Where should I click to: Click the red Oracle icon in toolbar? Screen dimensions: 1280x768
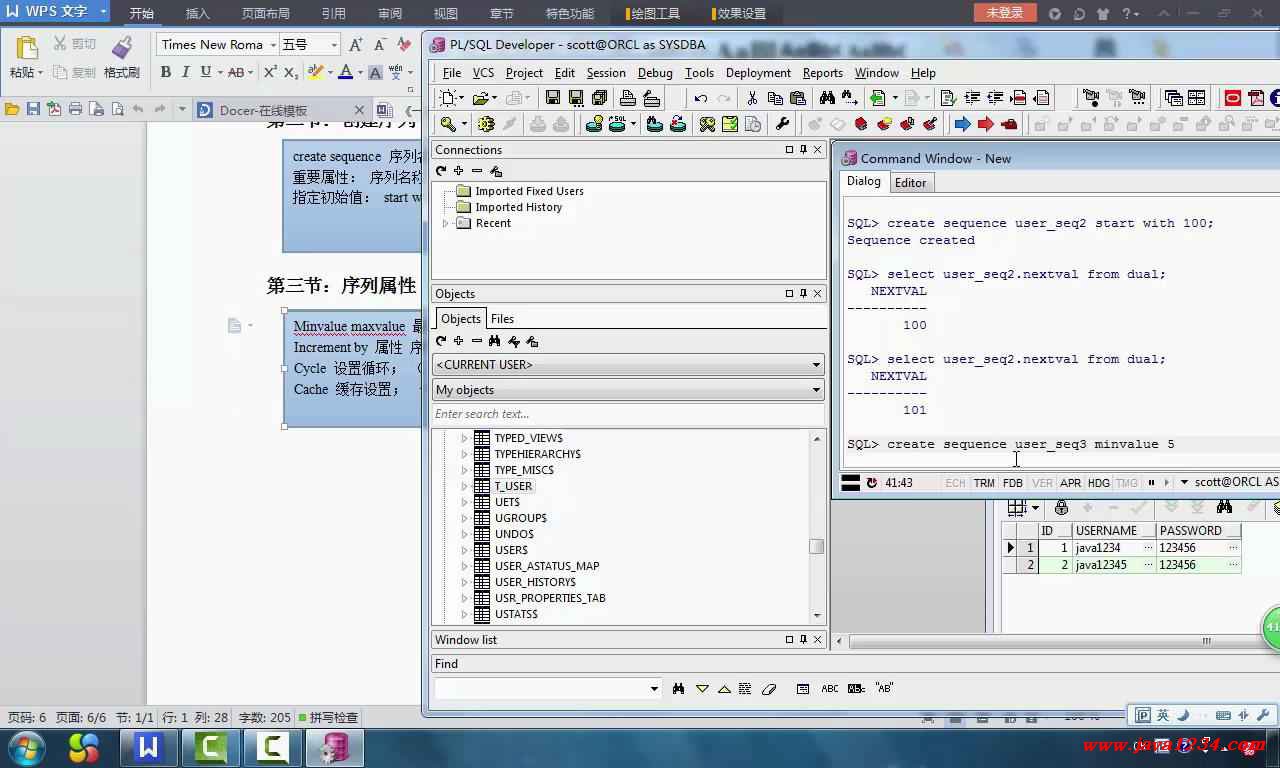[x=1232, y=98]
